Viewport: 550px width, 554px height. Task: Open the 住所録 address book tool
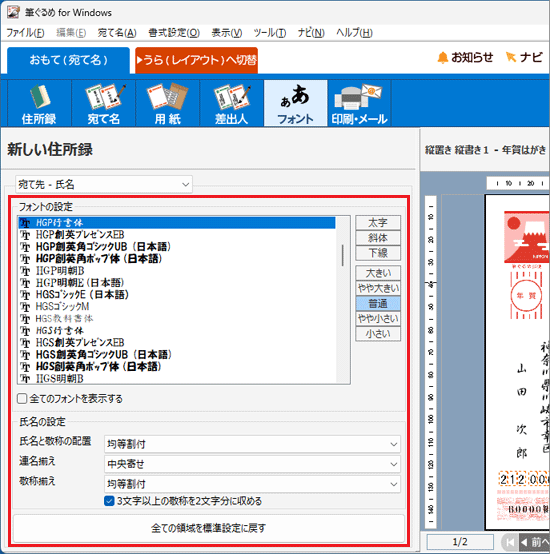point(39,103)
